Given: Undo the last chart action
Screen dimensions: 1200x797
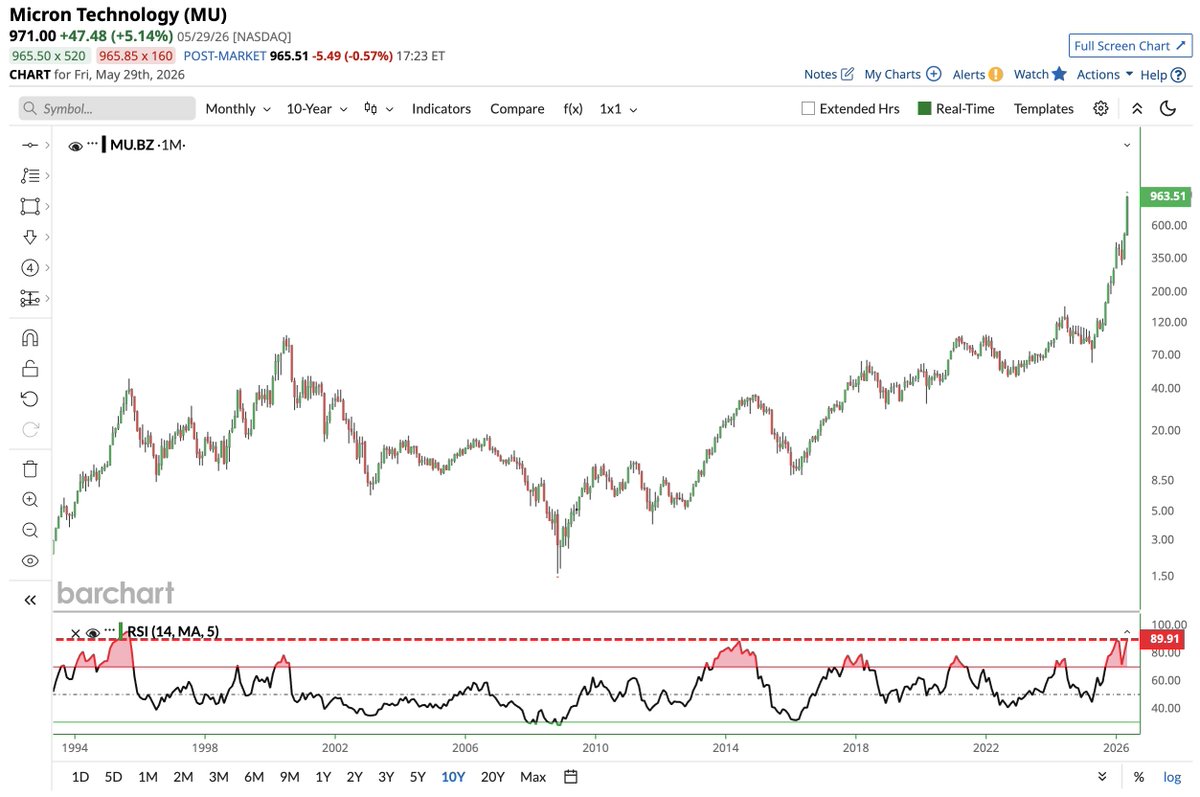Looking at the screenshot, I should [x=30, y=399].
